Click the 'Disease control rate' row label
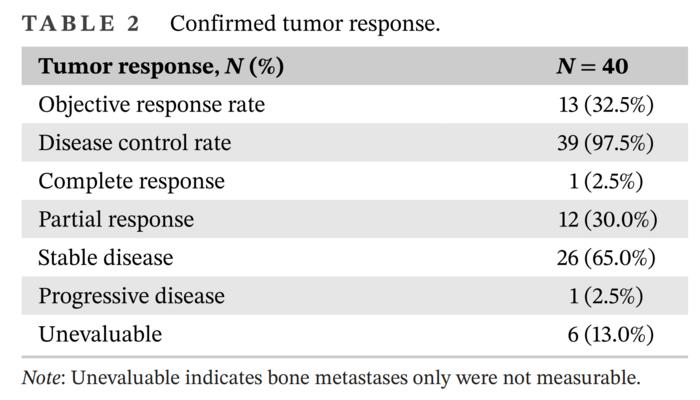700x400 pixels. (135, 143)
